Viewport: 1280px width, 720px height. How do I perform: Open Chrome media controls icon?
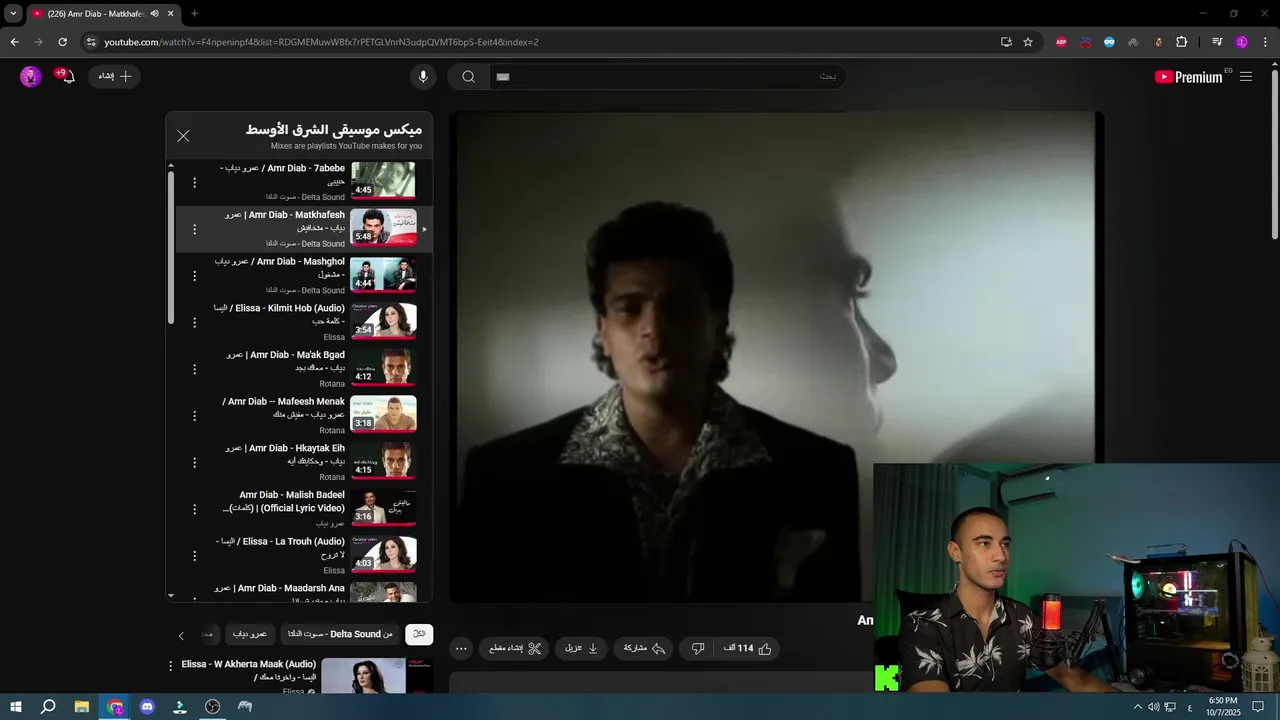[x=1217, y=42]
